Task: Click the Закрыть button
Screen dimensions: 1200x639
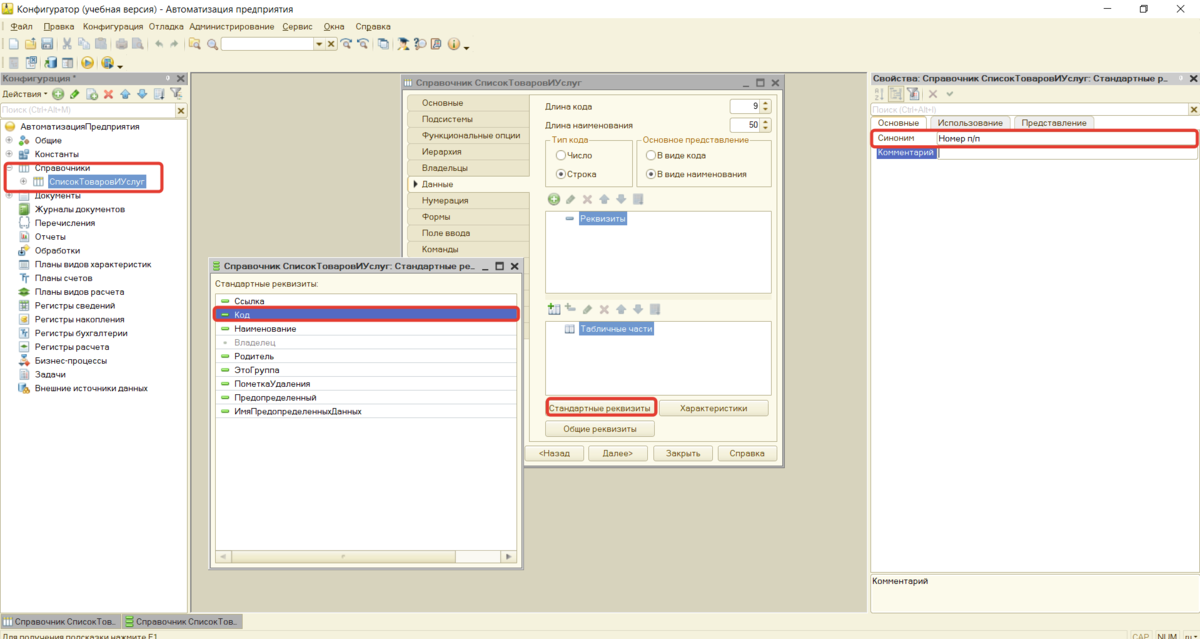Action: pos(682,453)
